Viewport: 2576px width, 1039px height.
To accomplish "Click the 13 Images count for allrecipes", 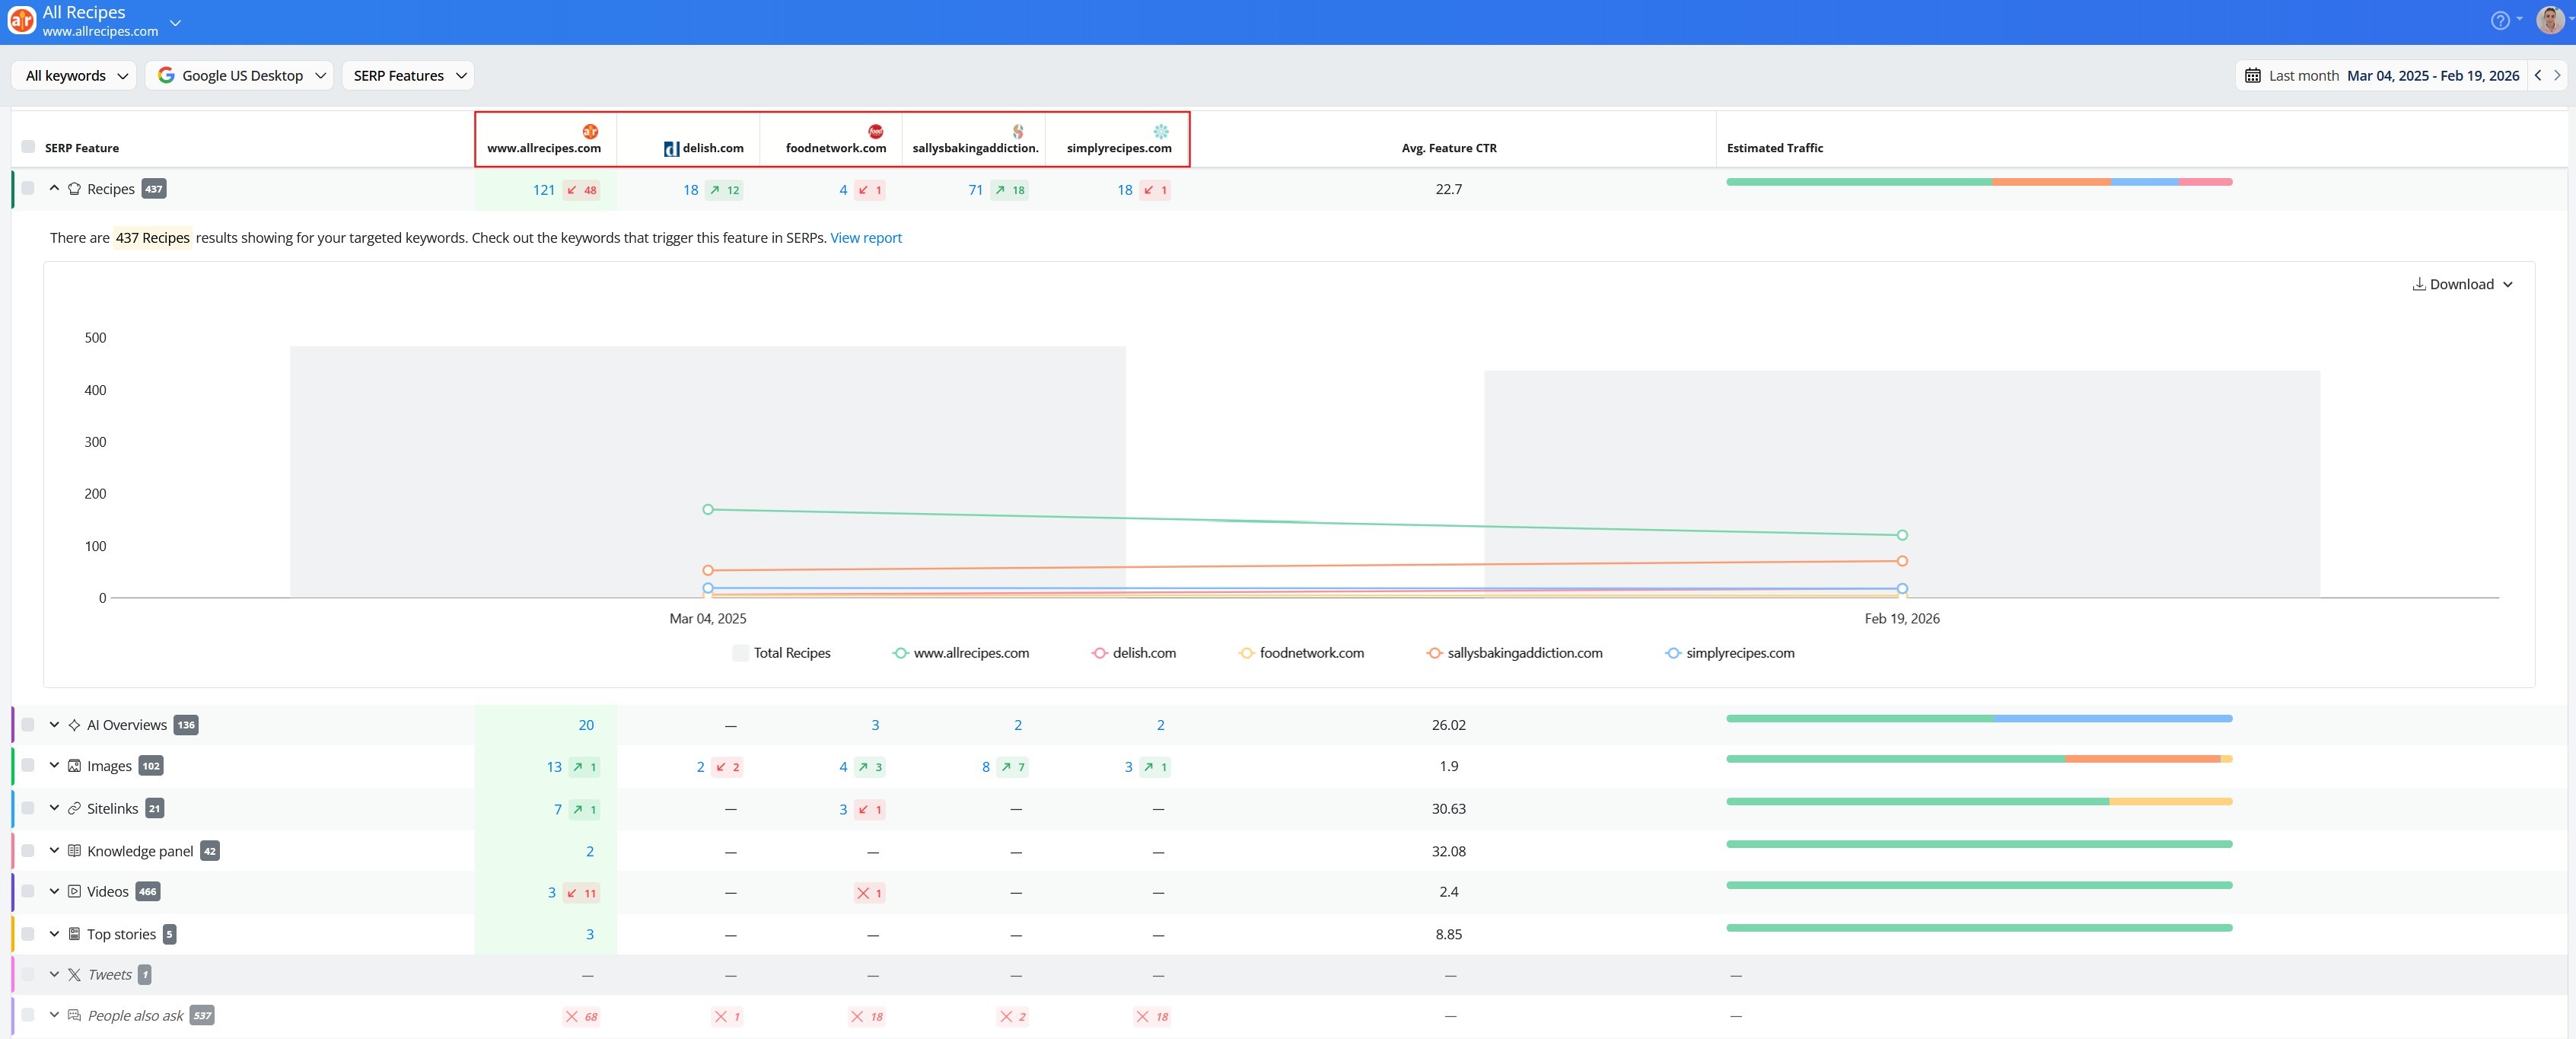I will tap(554, 767).
